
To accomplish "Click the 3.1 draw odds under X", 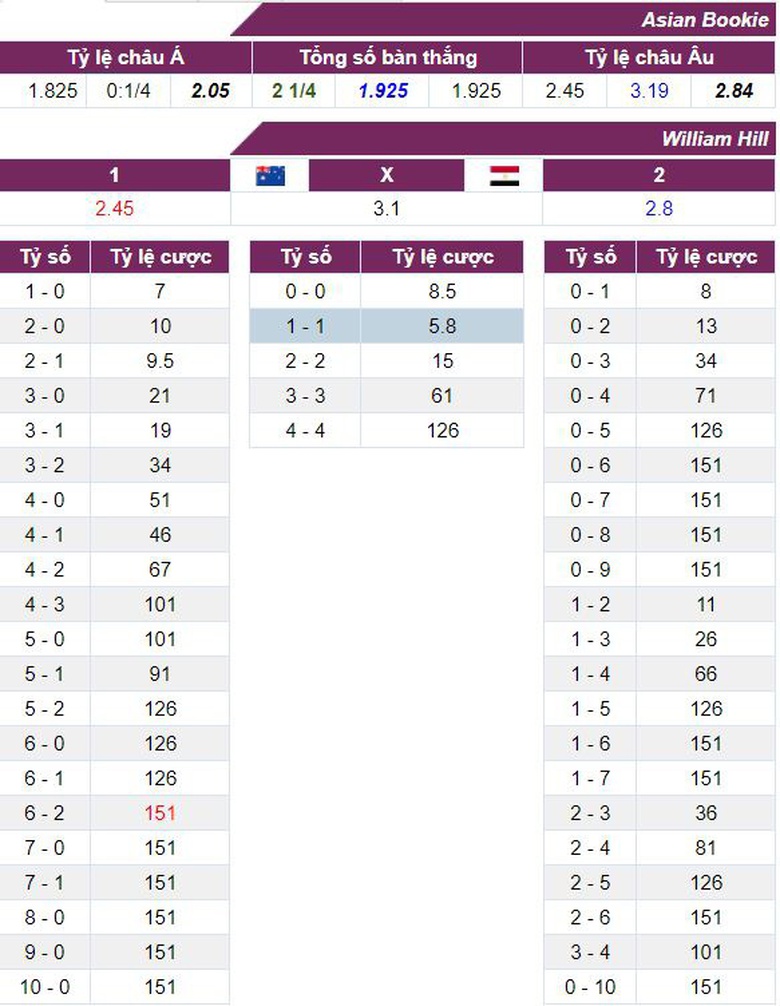I will click(387, 209).
